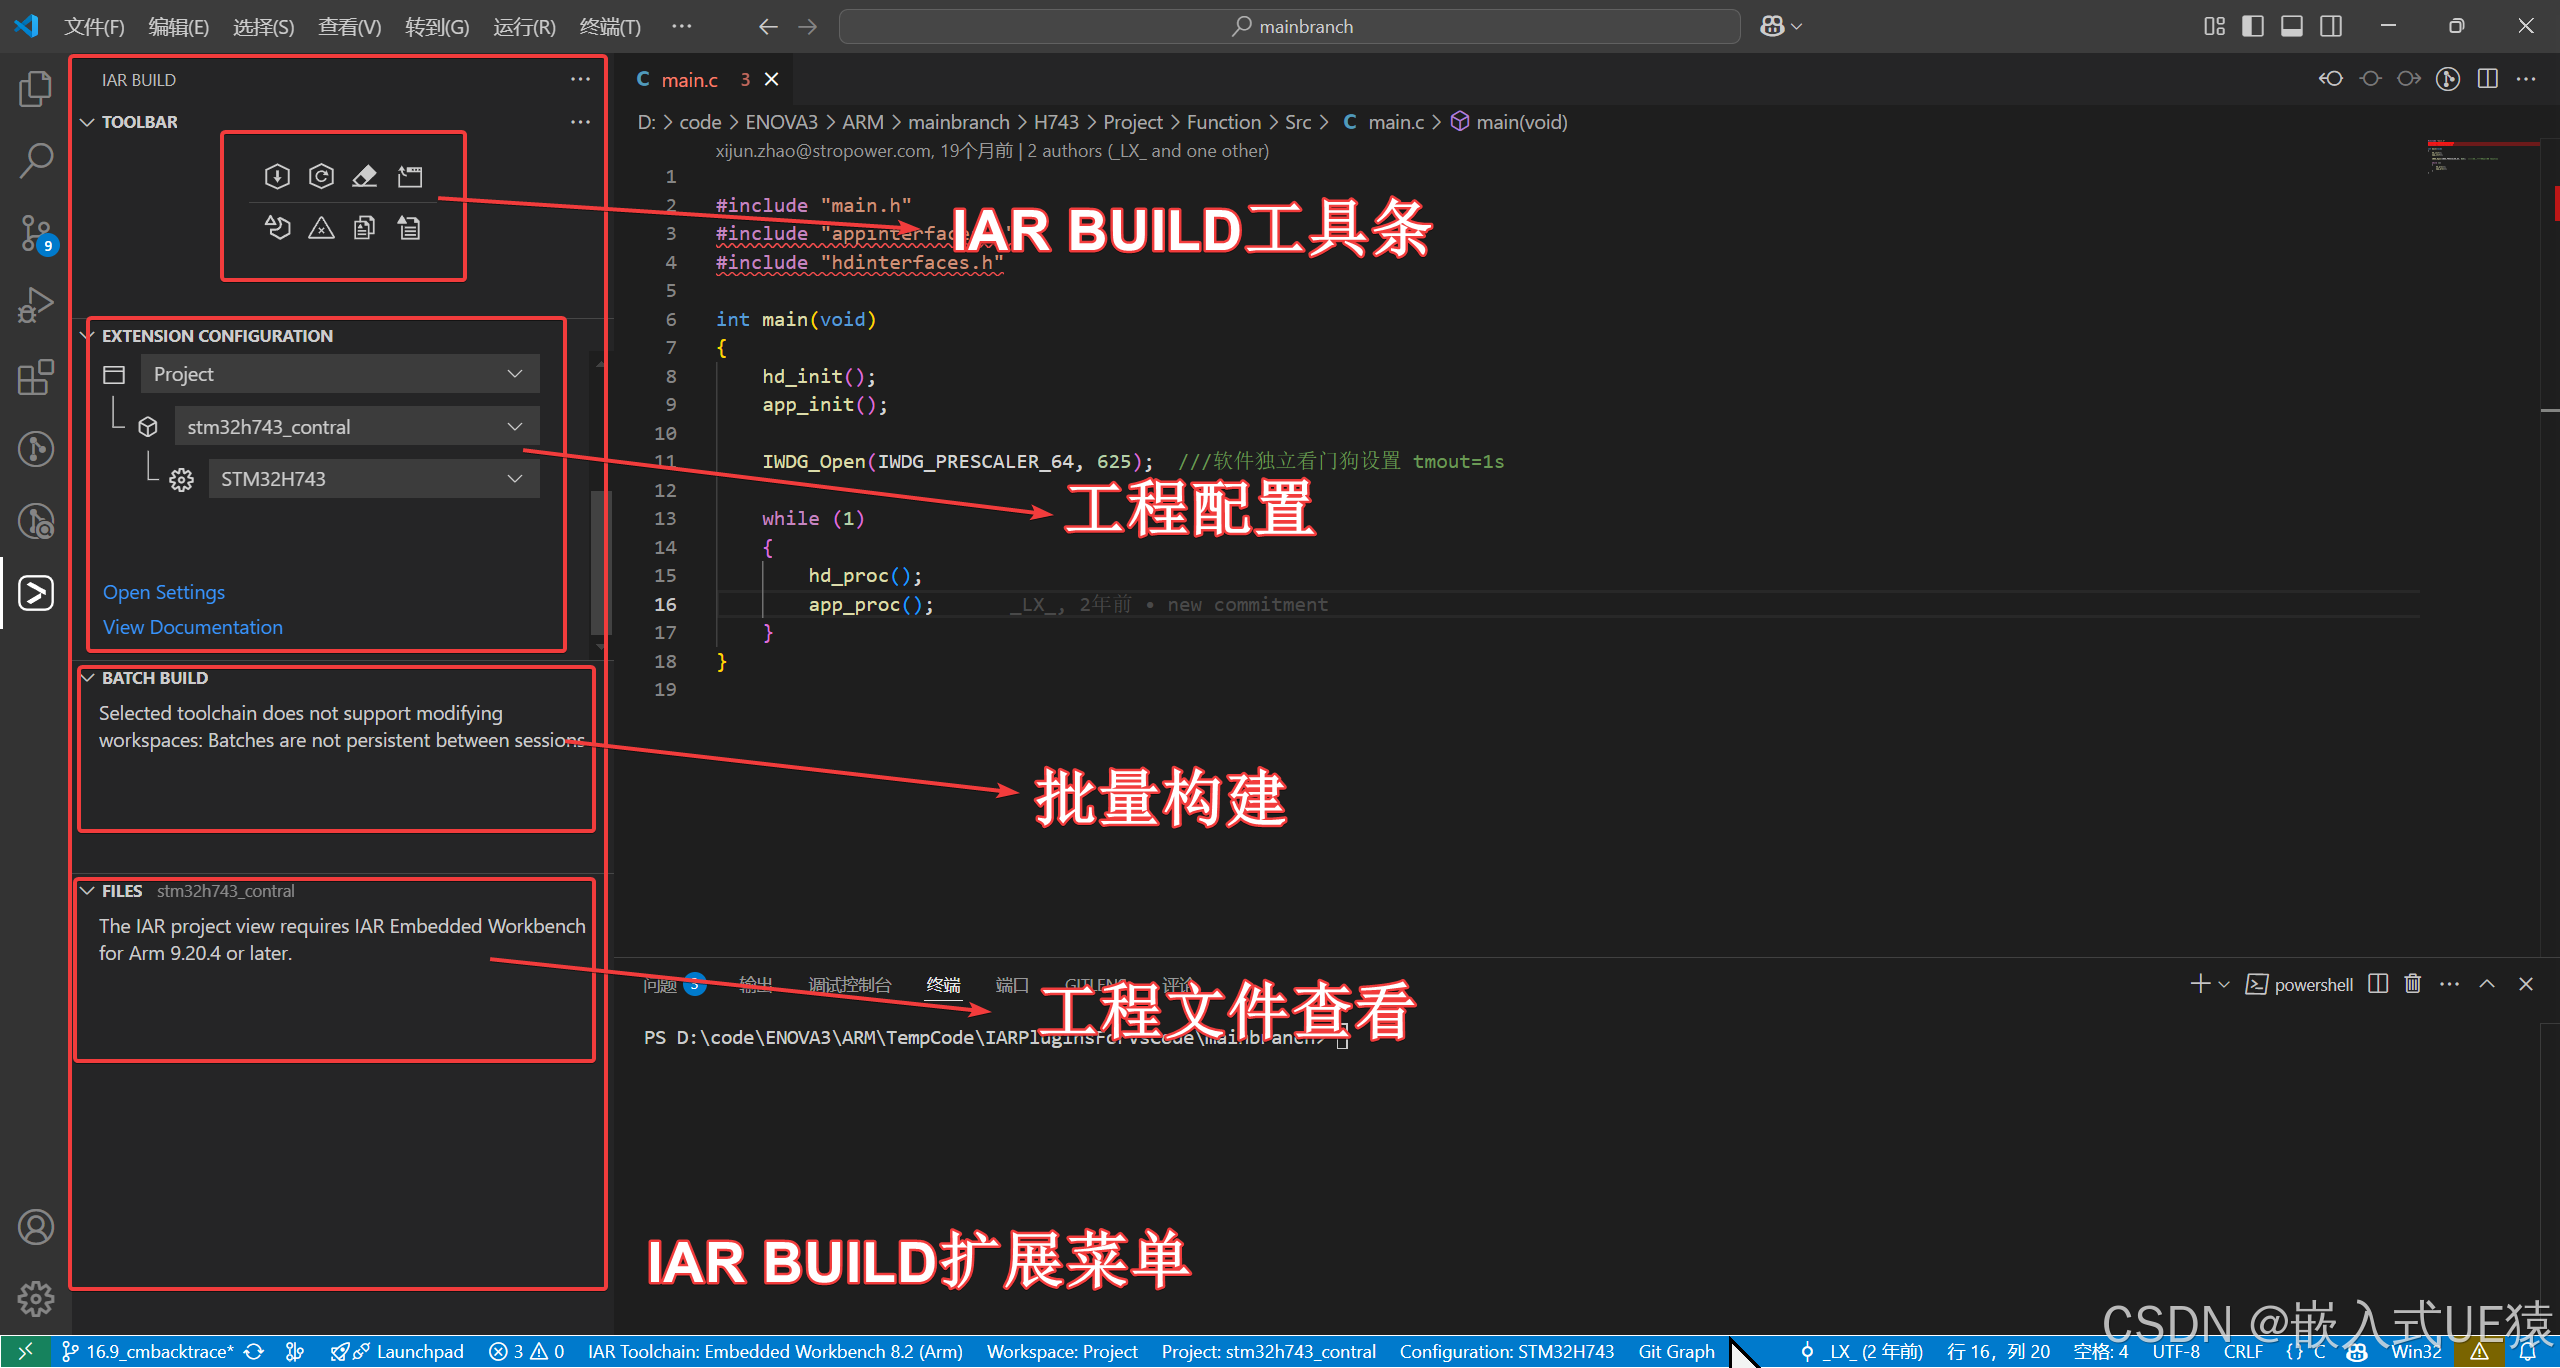Click the Open in Workbench window icon
The image size is (2560, 1368).
(x=410, y=177)
